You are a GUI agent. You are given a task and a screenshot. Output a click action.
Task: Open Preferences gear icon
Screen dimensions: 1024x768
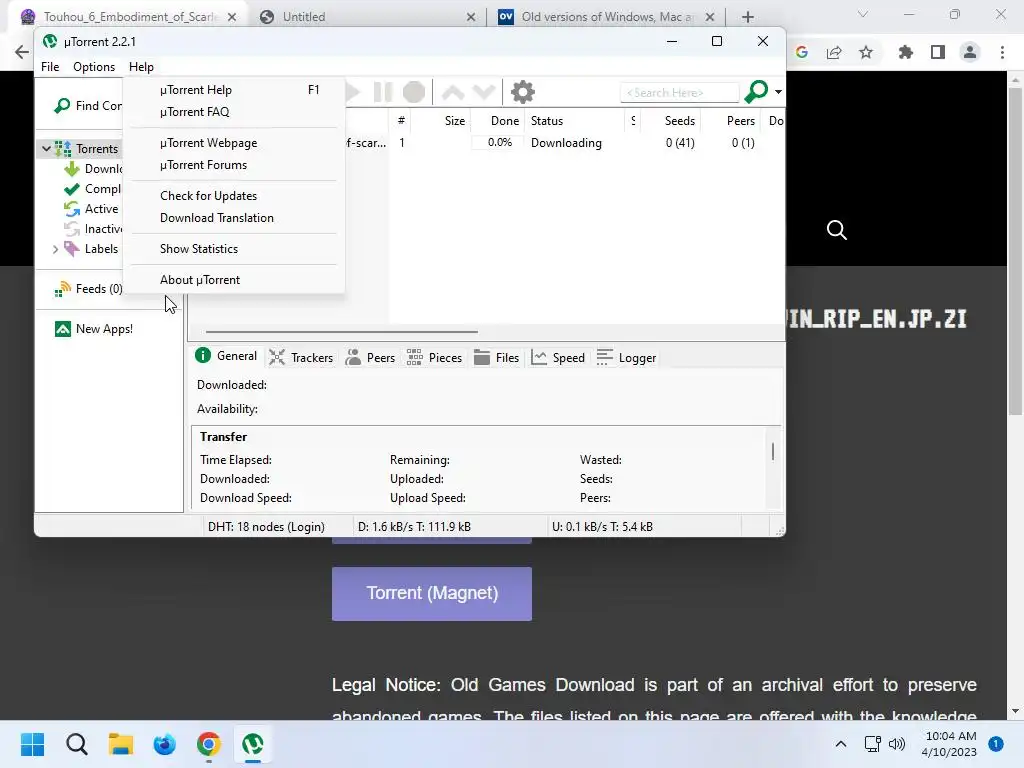(x=522, y=92)
